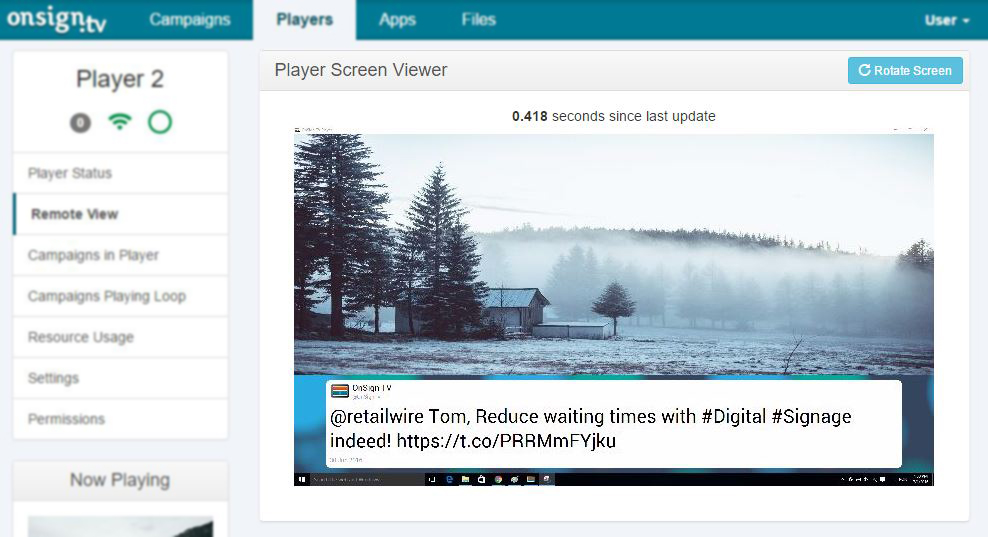This screenshot has height=537, width=988.
Task: Click the Player 2 title
Action: [x=120, y=79]
